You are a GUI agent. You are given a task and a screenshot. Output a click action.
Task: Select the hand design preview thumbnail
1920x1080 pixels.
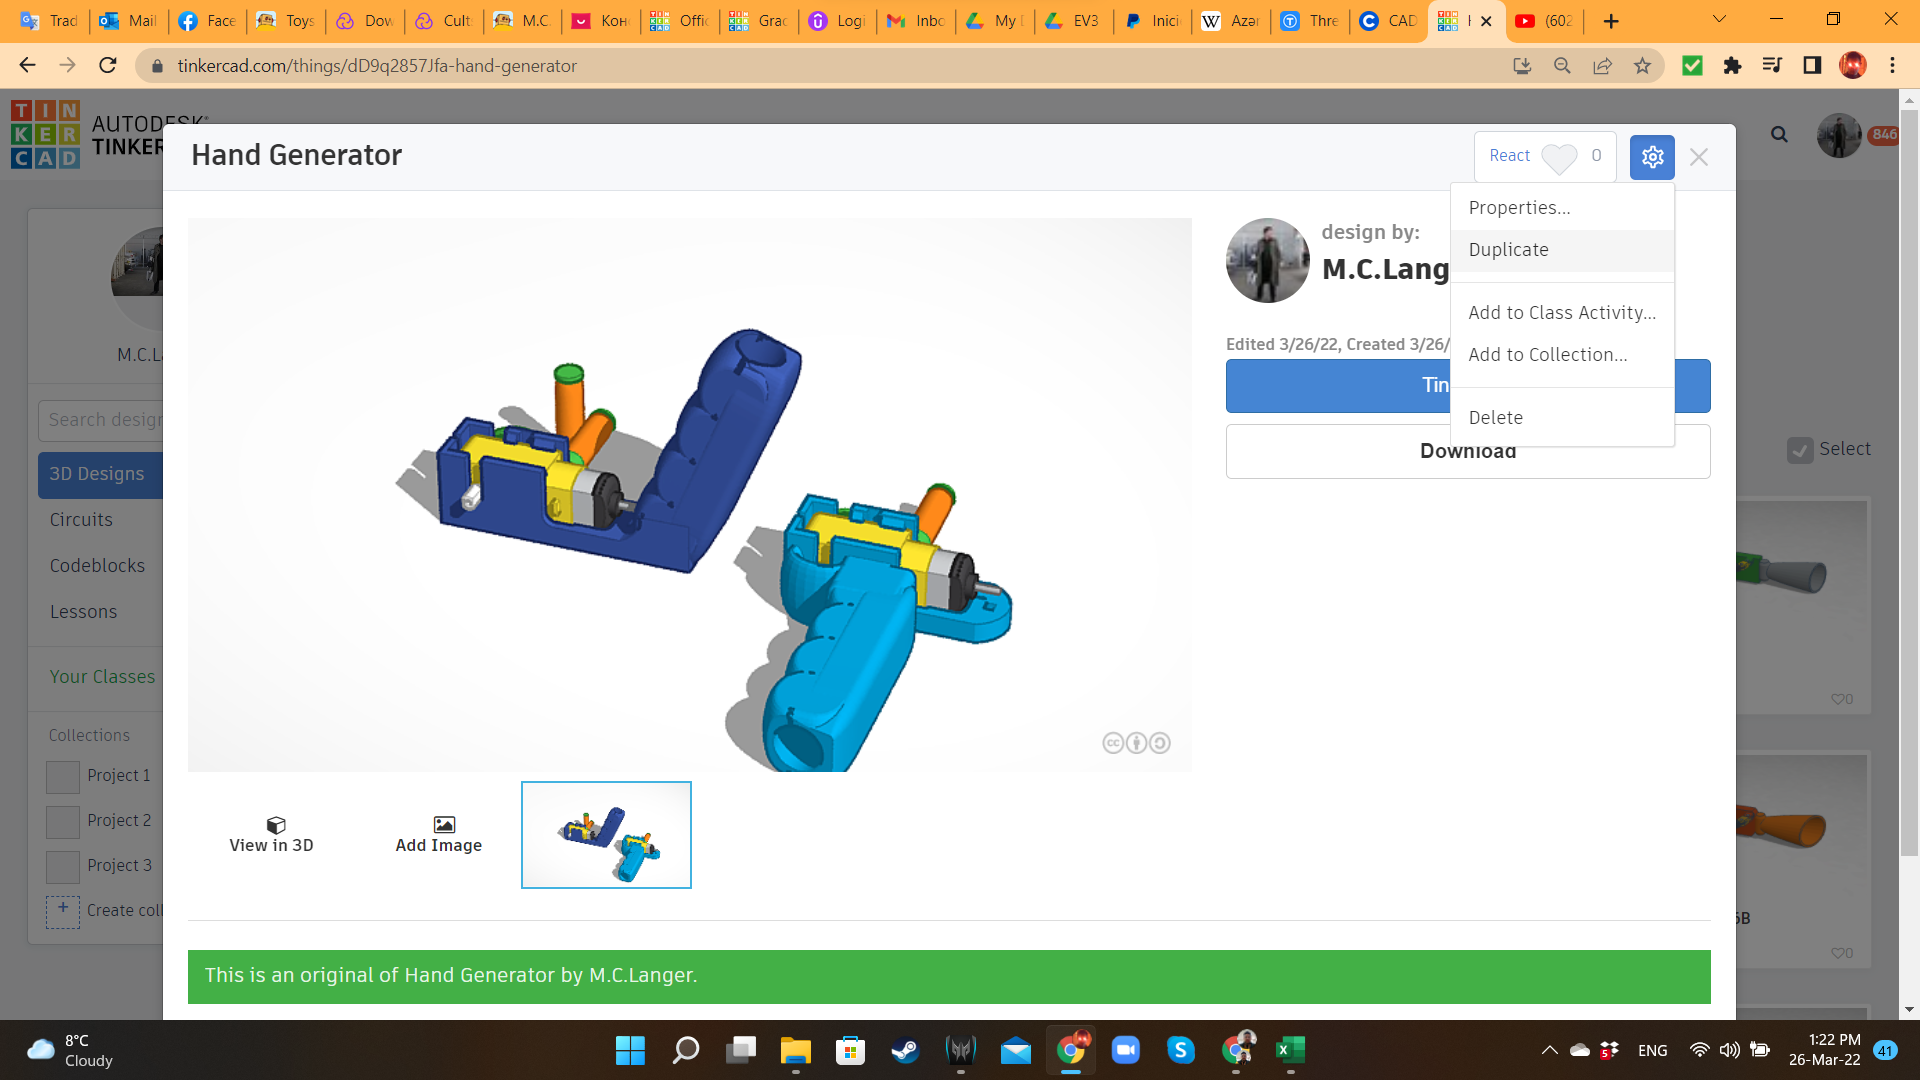click(x=606, y=835)
